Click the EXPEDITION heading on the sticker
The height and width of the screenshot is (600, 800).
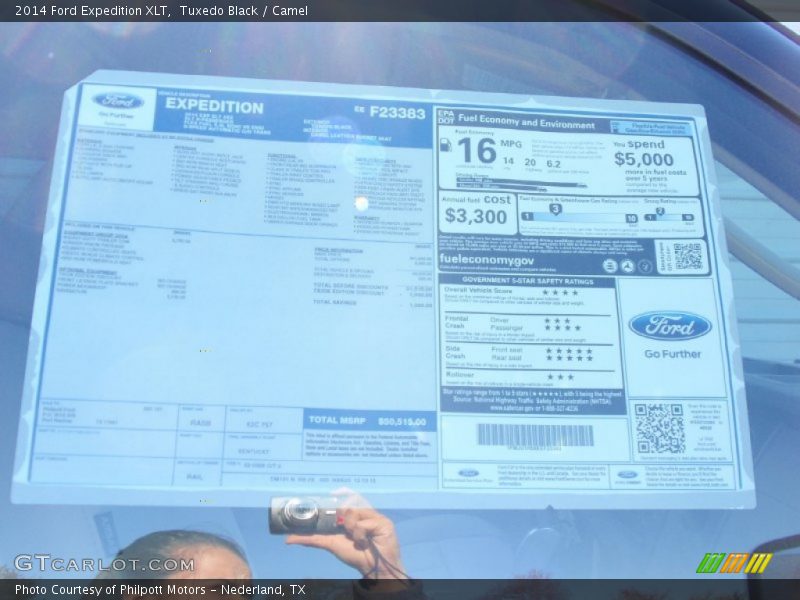[x=214, y=106]
